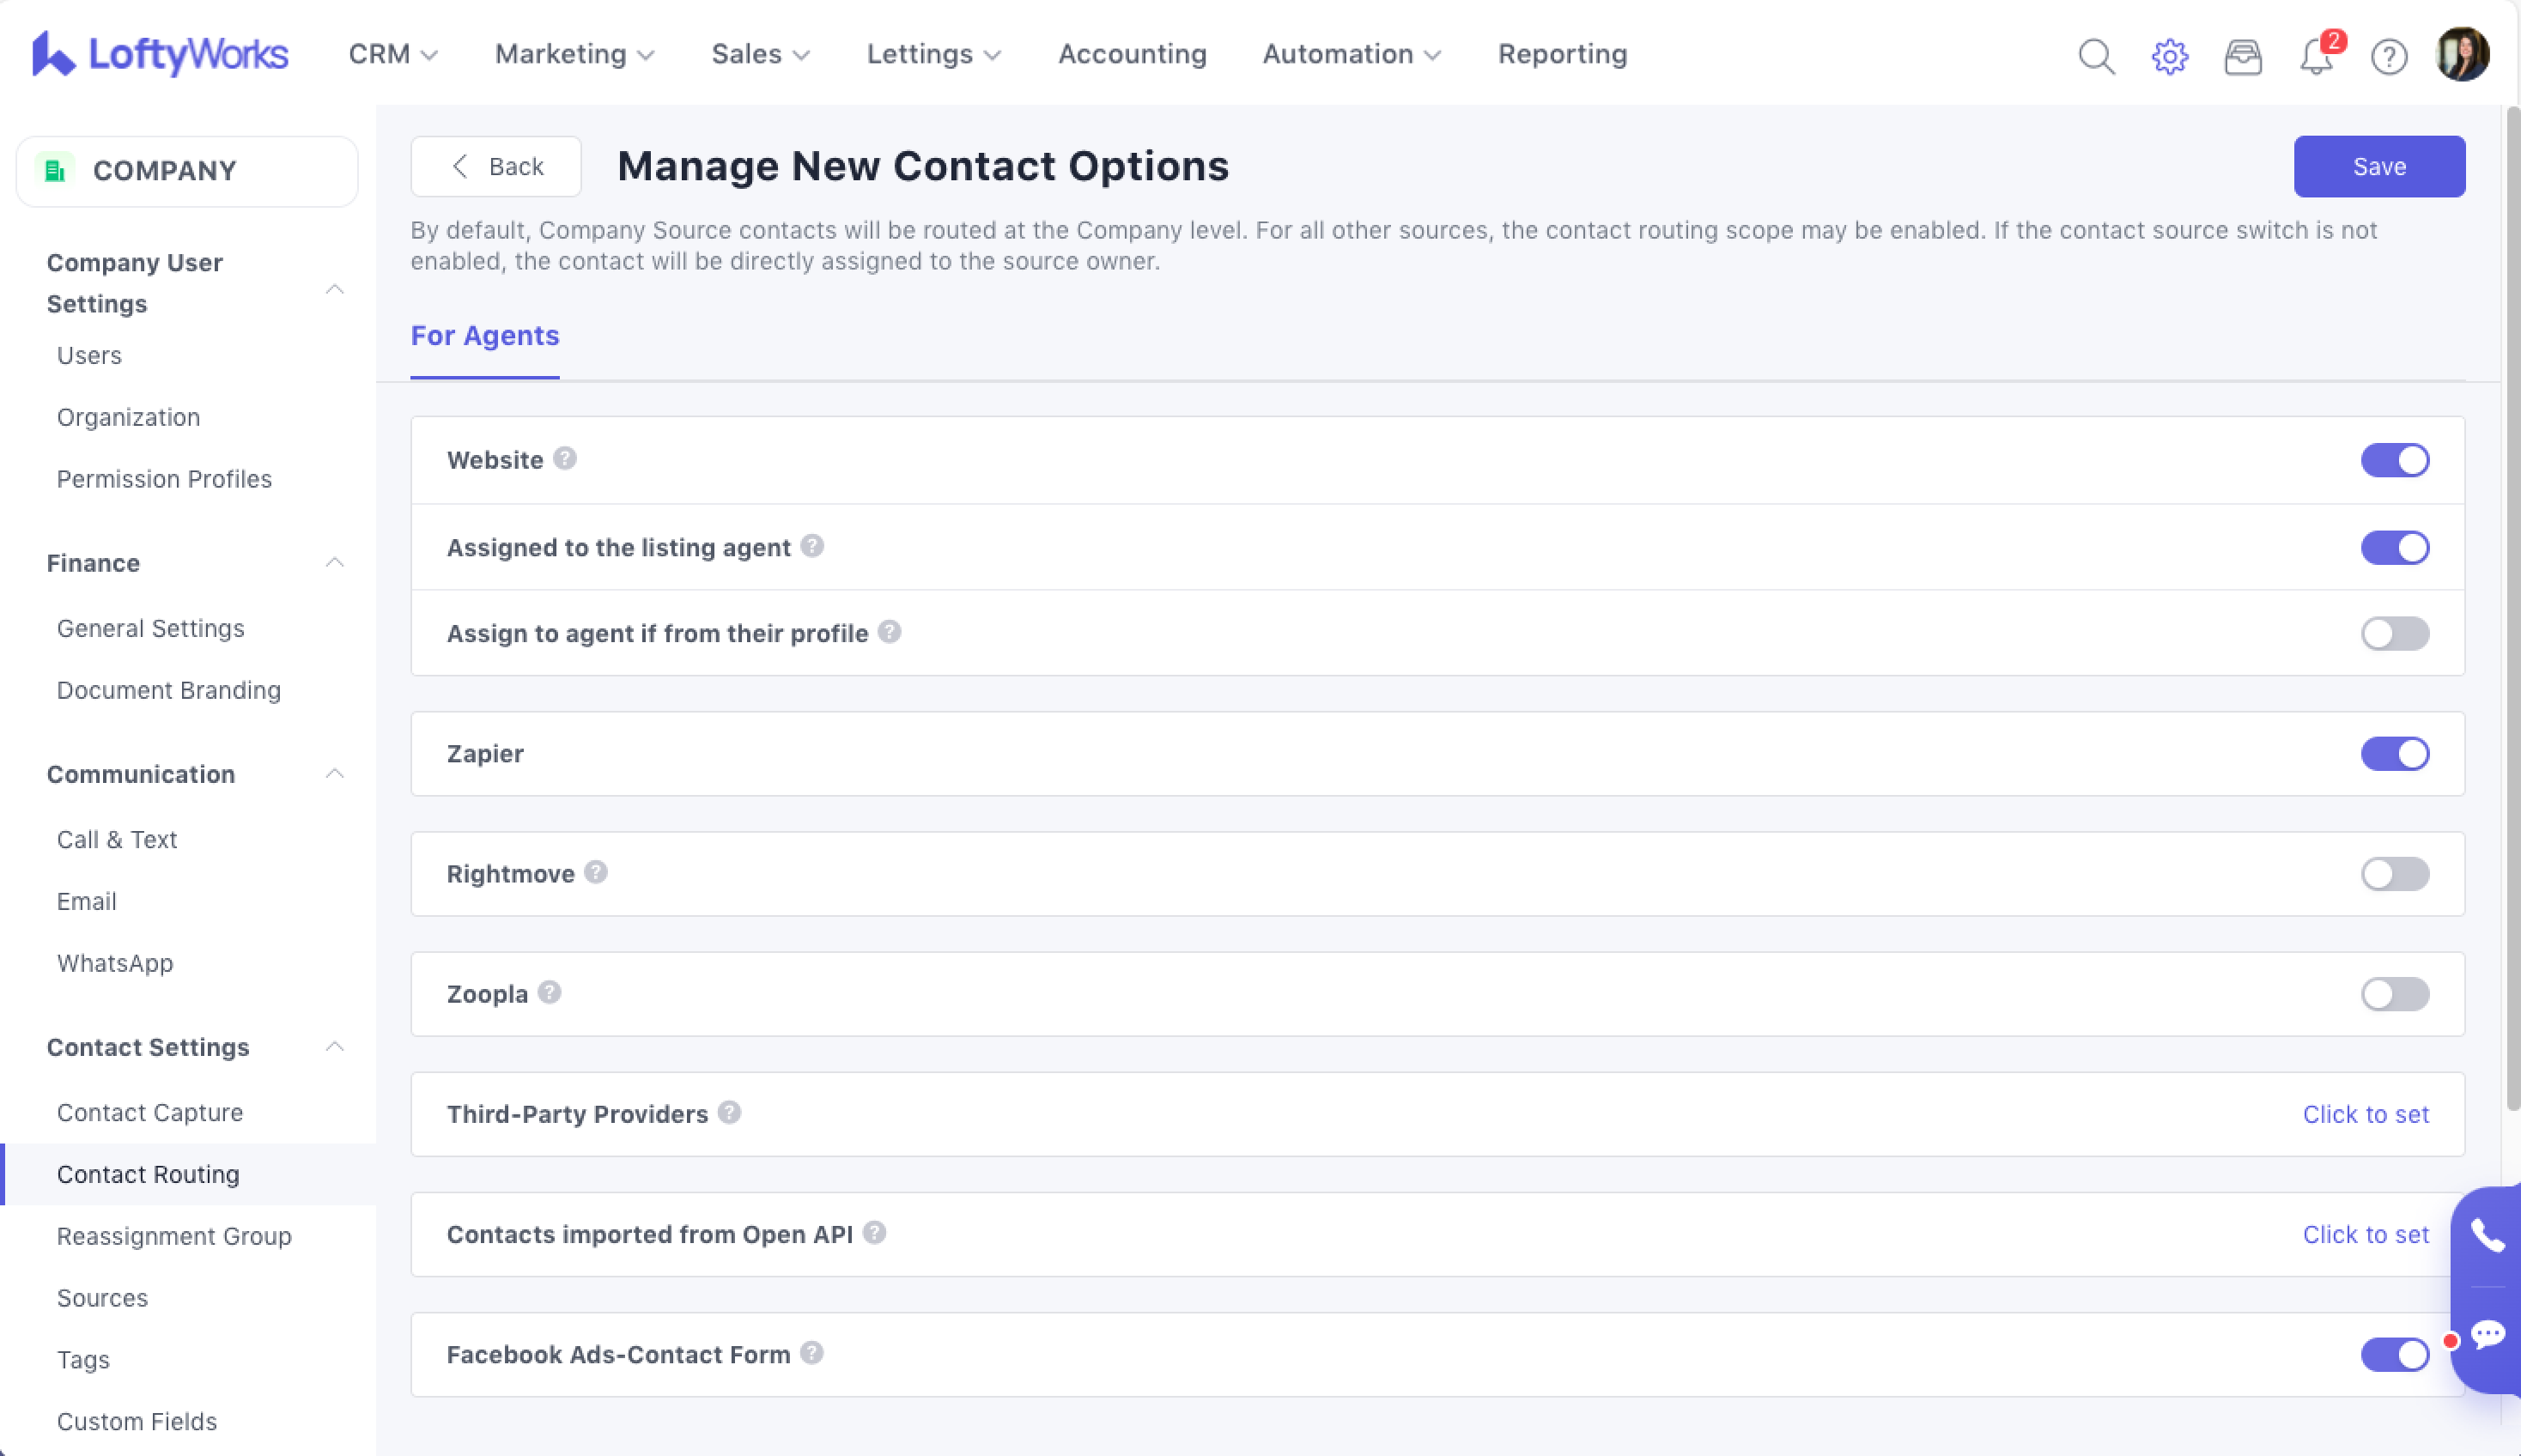Collapse the Communication sidebar section
This screenshot has height=1456, width=2521.
click(x=334, y=774)
